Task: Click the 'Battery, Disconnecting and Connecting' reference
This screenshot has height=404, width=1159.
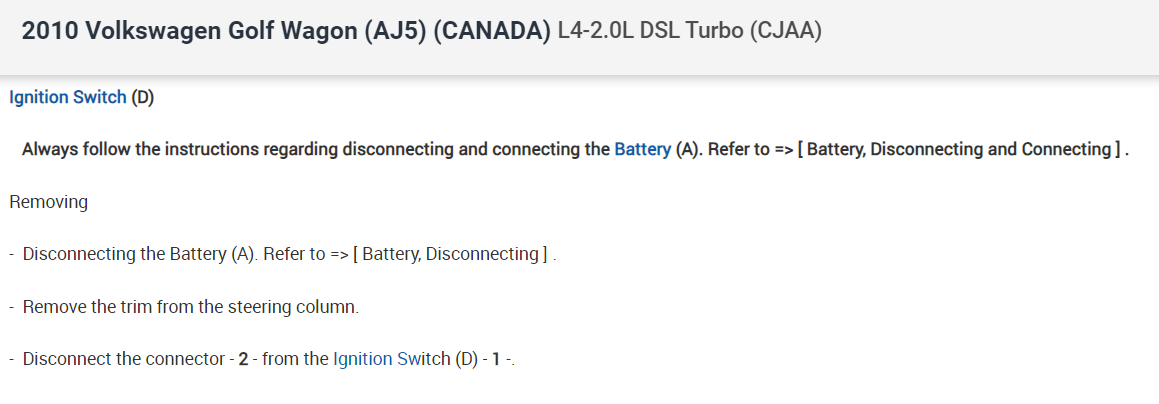Action: point(958,149)
